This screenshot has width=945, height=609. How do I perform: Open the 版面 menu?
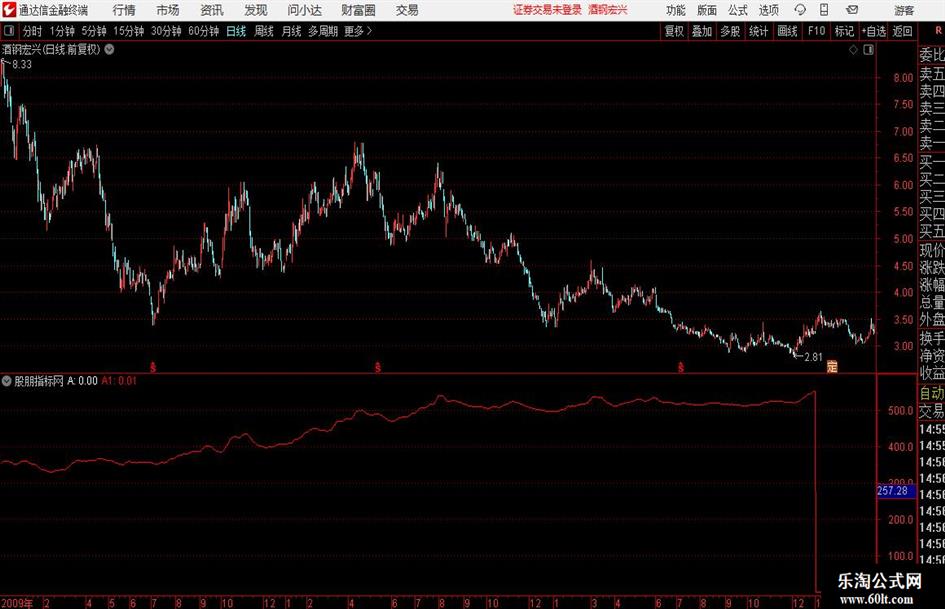point(706,10)
